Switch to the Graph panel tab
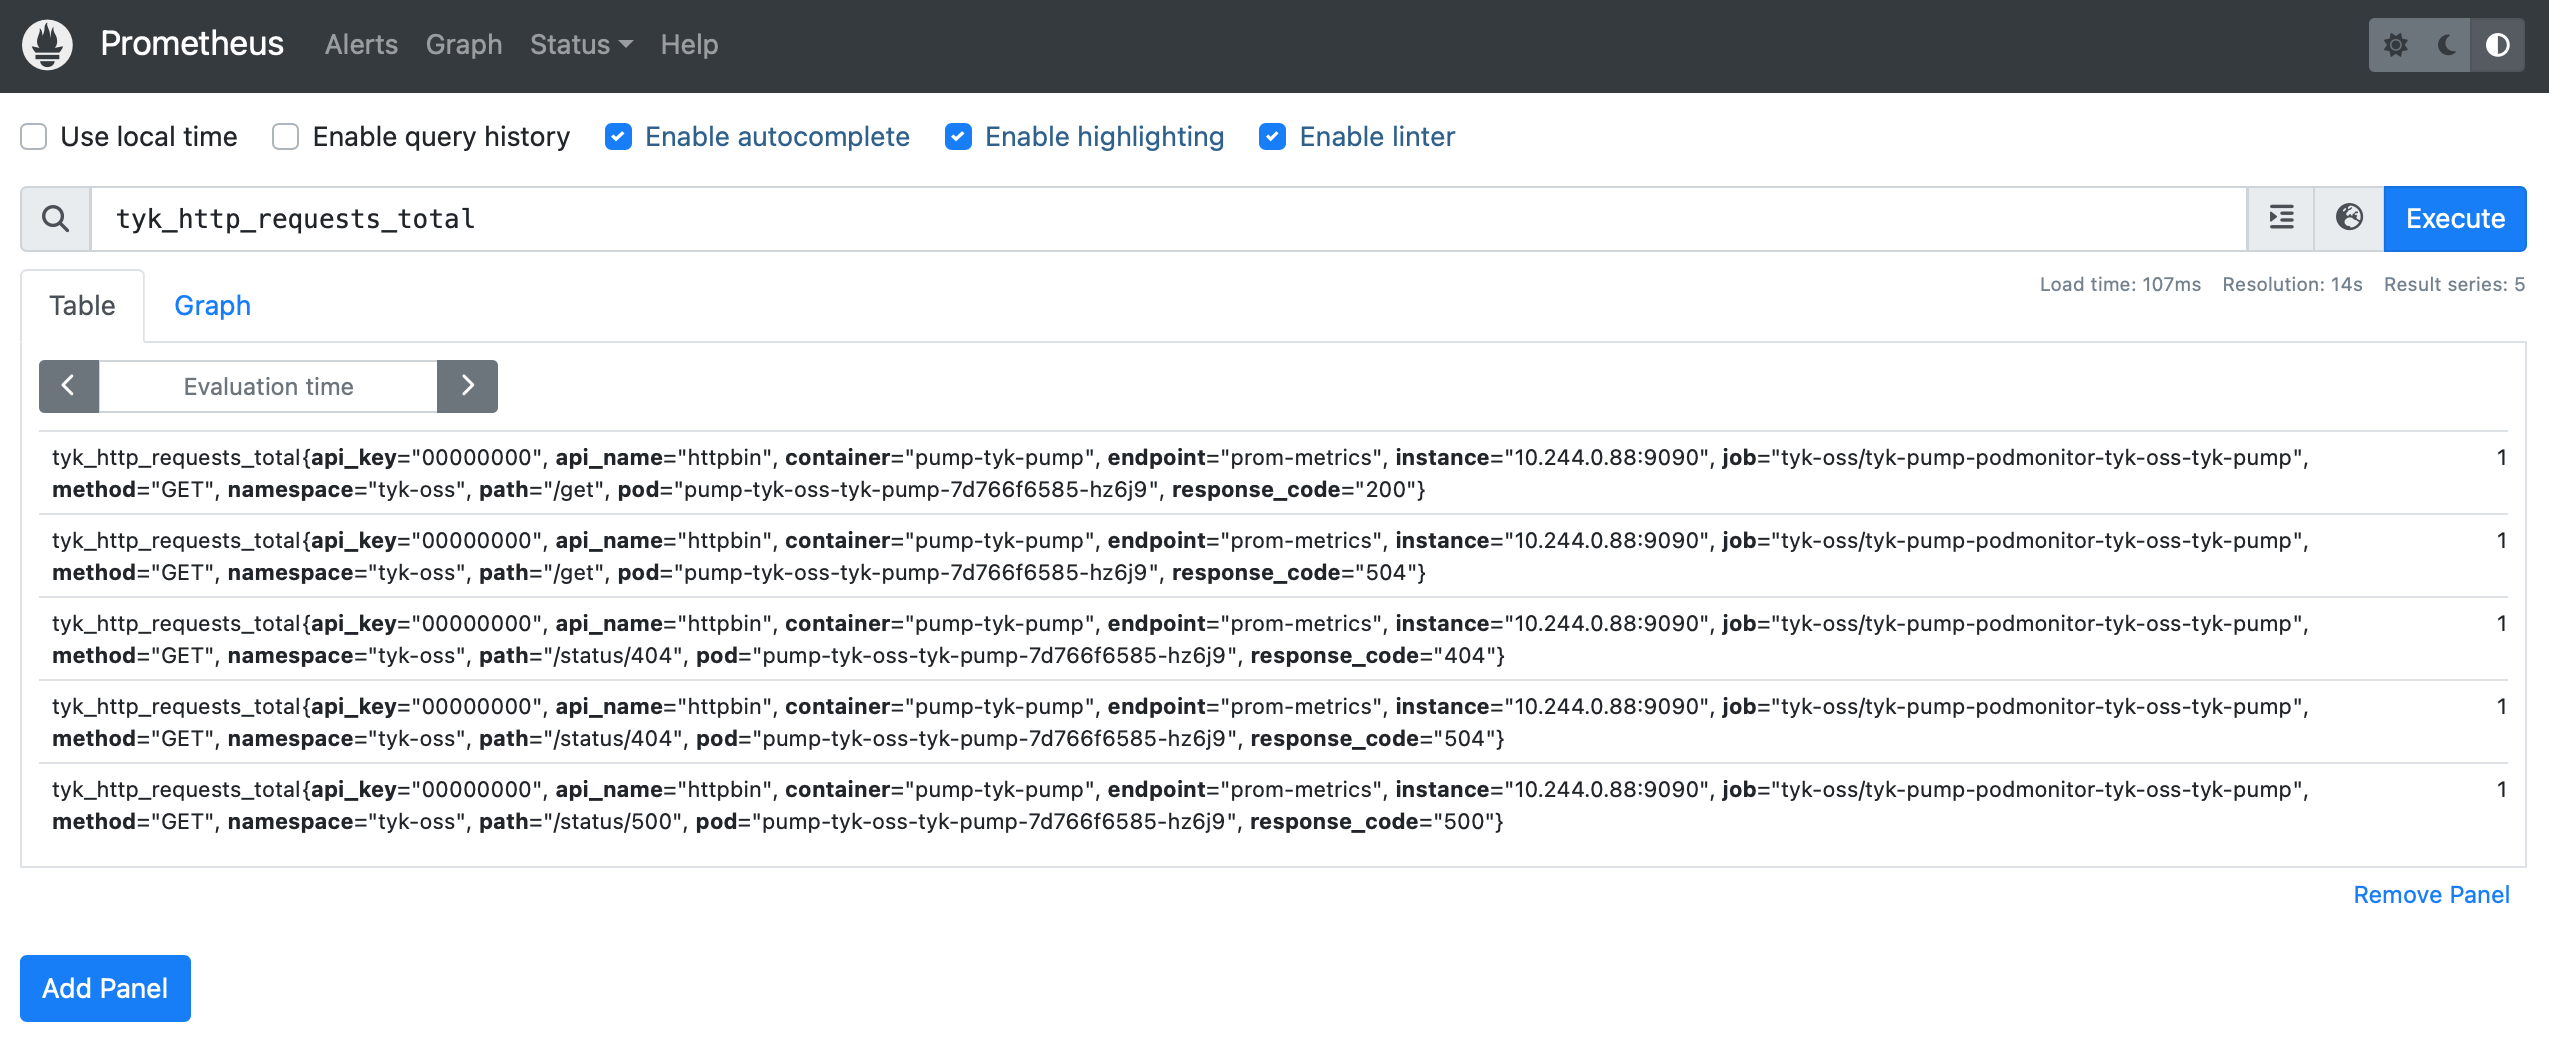The image size is (2549, 1049). tap(212, 306)
